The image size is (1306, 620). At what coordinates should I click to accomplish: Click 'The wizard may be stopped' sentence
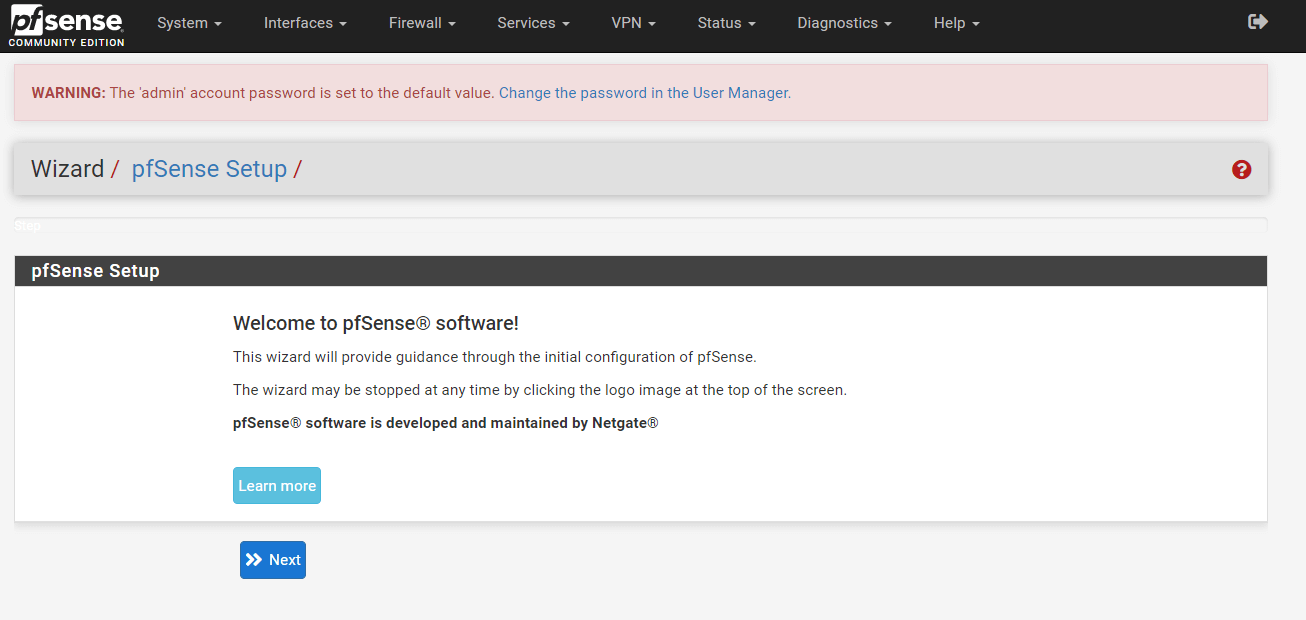pyautogui.click(x=540, y=390)
